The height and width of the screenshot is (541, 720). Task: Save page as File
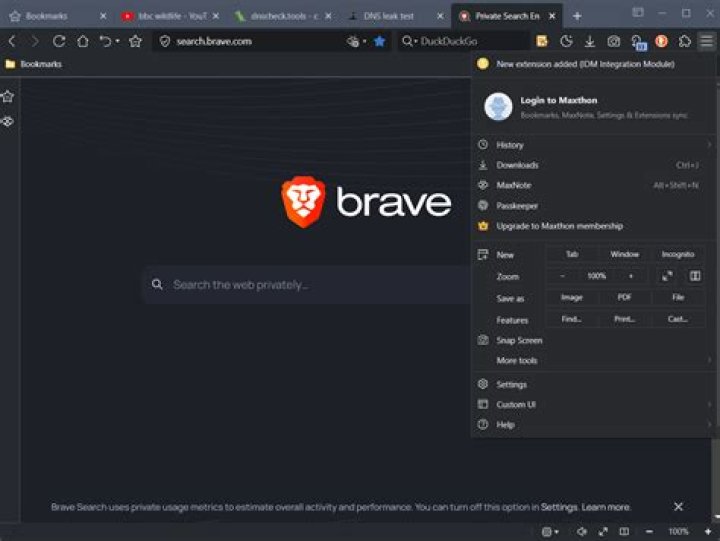pyautogui.click(x=678, y=298)
